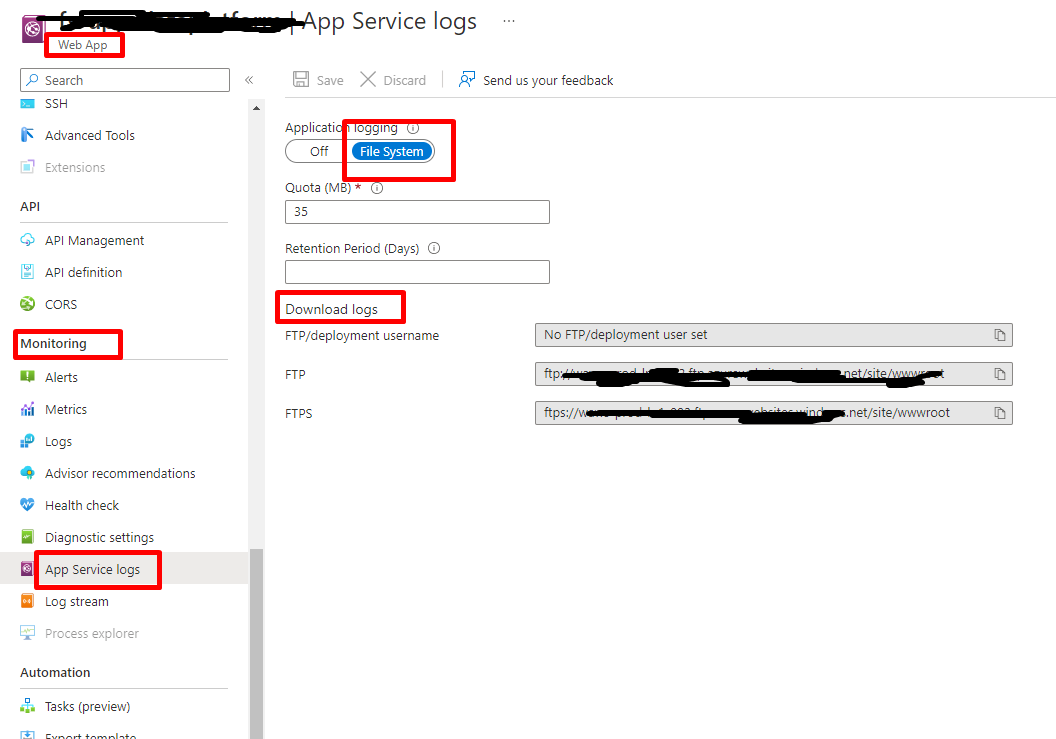Image resolution: width=1056 pixels, height=739 pixels.
Task: Click the Advisor recommendations icon
Action: point(27,473)
